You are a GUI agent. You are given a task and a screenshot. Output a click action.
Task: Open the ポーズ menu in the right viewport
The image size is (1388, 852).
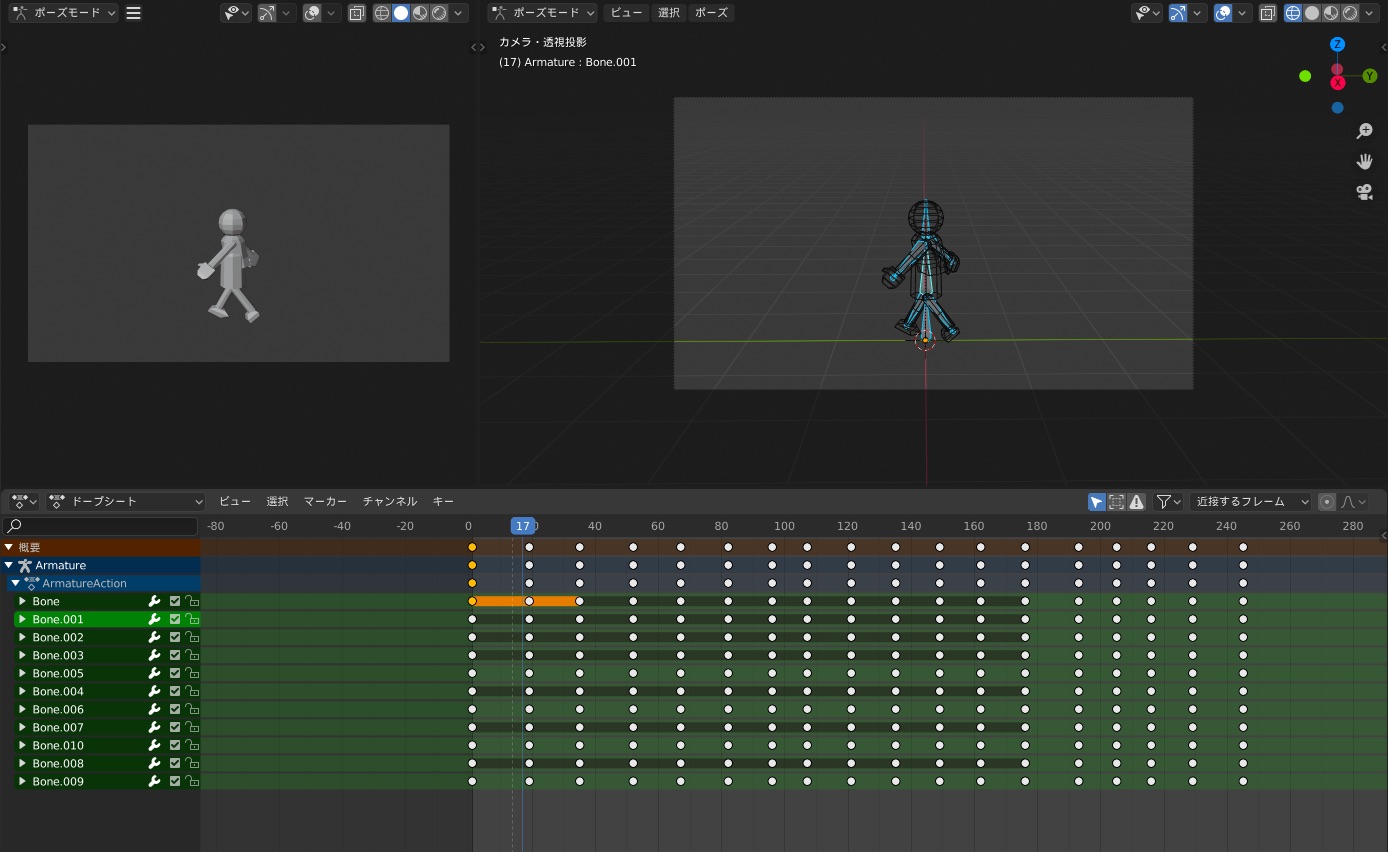coord(711,13)
